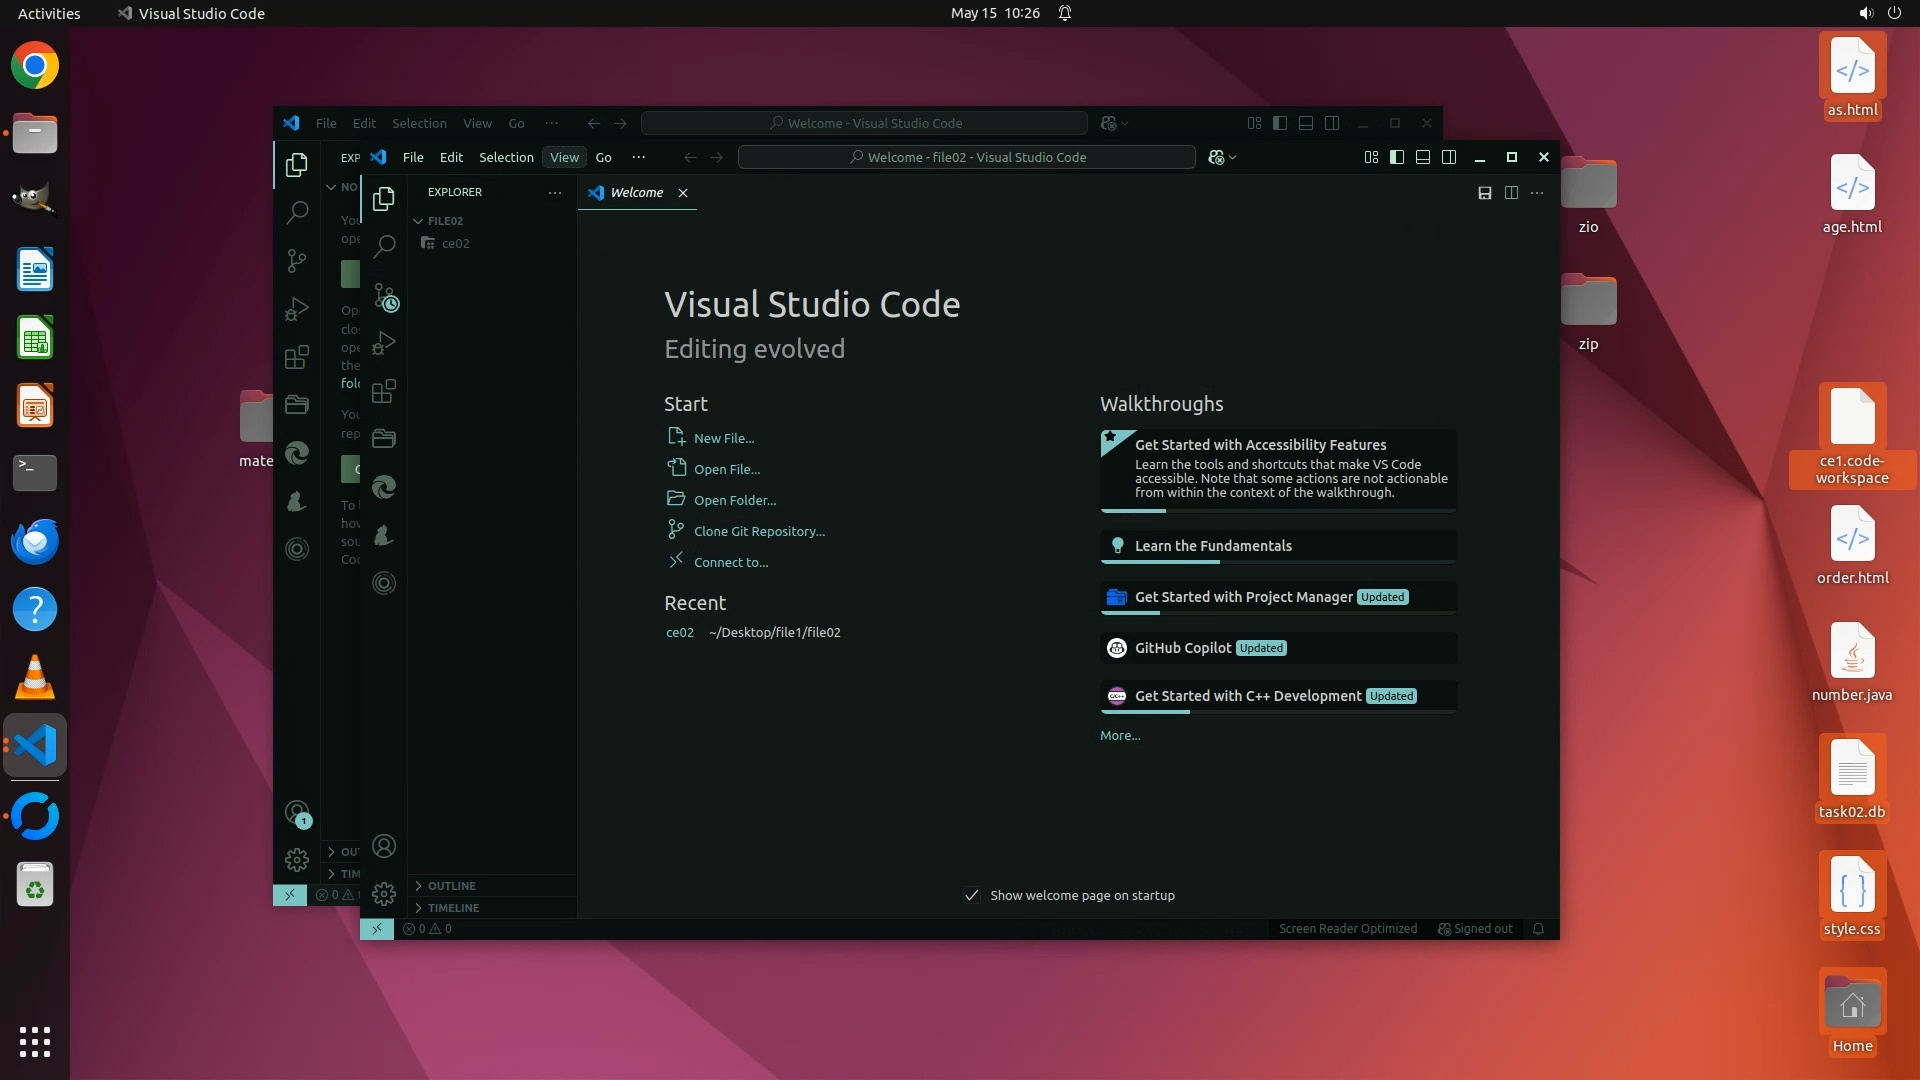The image size is (1920, 1080).
Task: Click the Clone Git Repository link
Action: [759, 531]
